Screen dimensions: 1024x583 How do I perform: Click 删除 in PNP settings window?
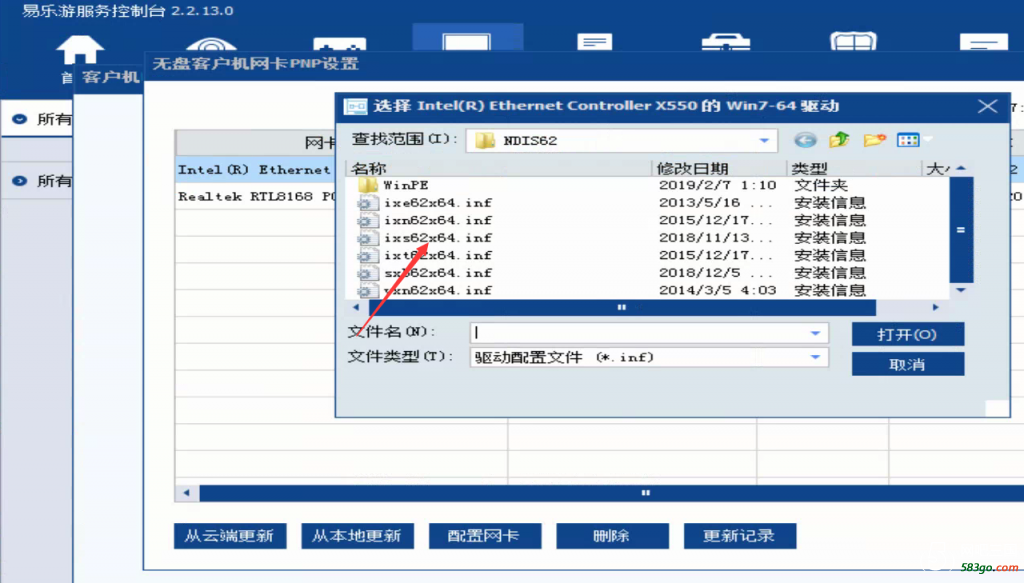point(612,536)
